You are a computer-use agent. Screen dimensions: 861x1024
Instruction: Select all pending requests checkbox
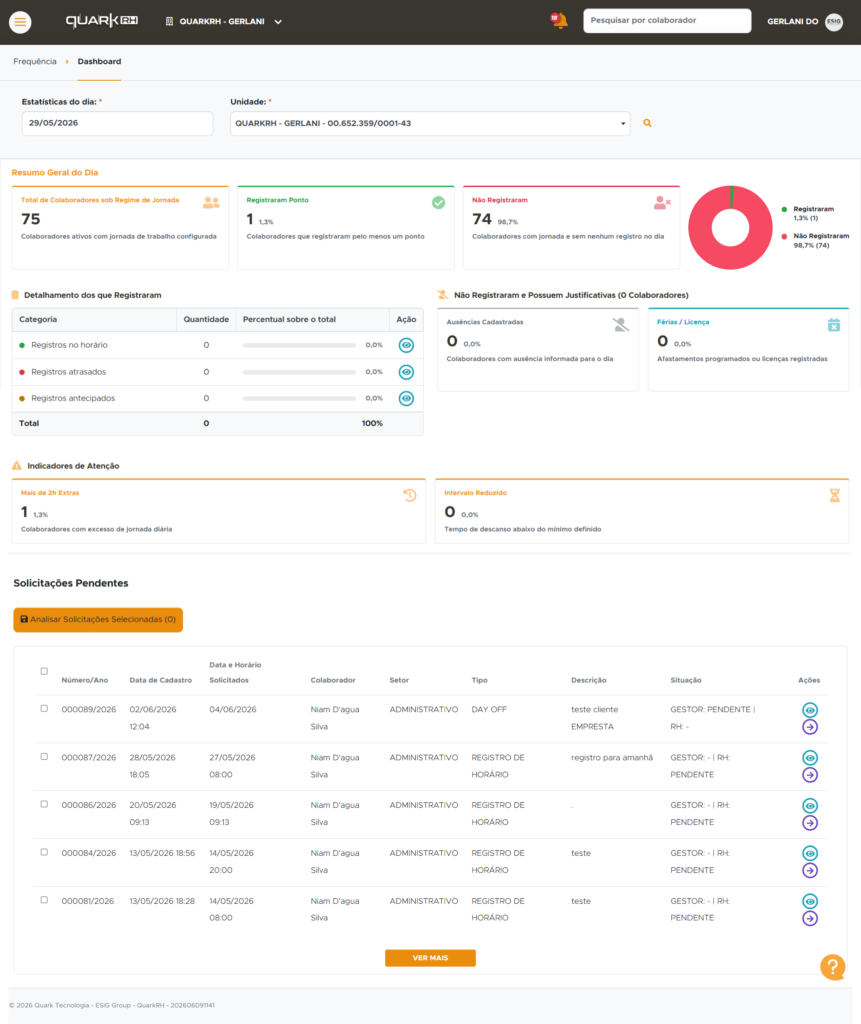point(44,671)
